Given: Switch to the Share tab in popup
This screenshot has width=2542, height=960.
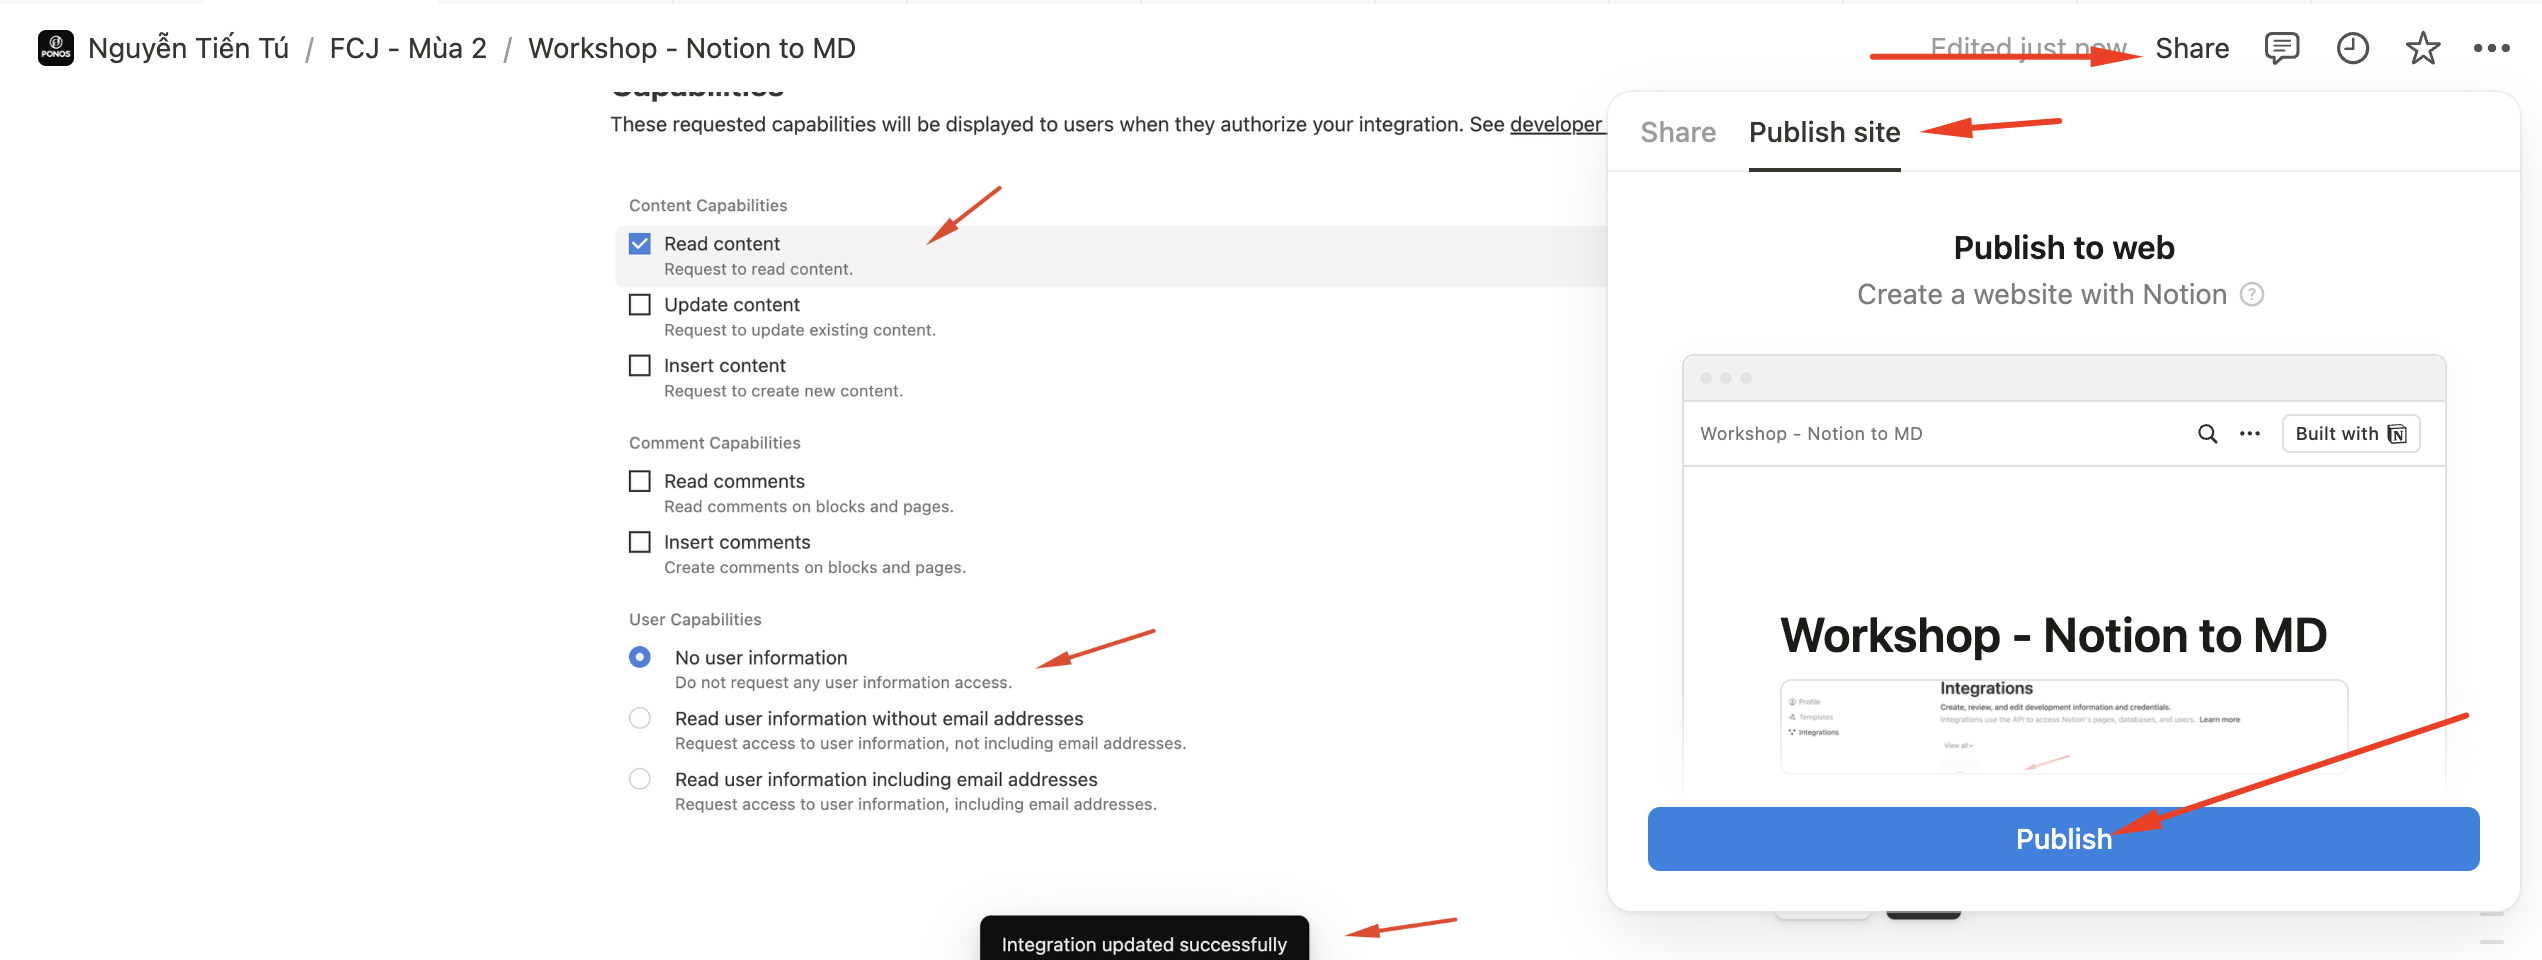Looking at the screenshot, I should coord(1678,133).
